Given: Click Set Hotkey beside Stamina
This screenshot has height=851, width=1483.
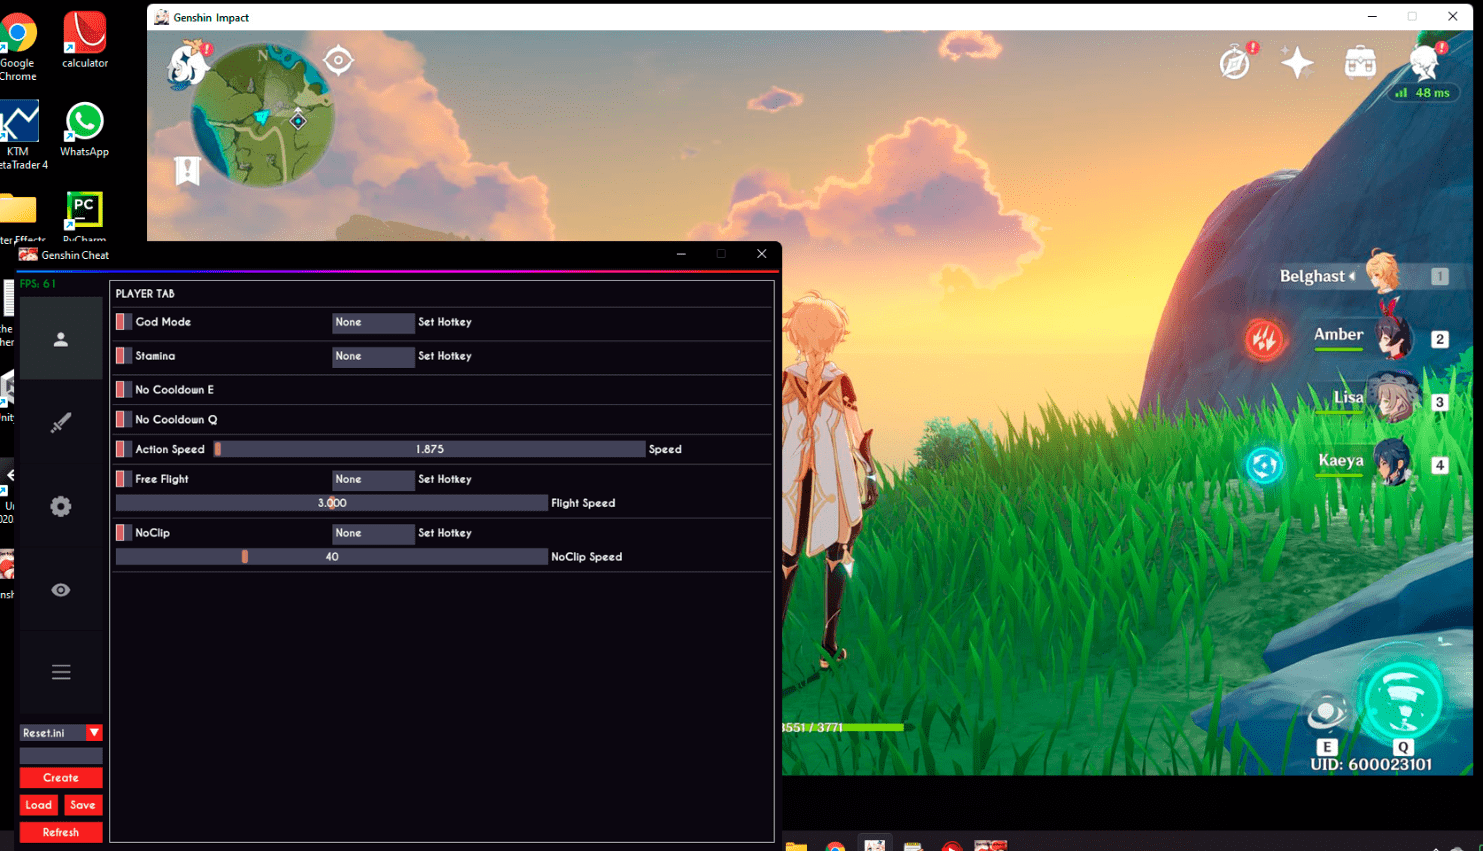Looking at the screenshot, I should click(x=445, y=356).
